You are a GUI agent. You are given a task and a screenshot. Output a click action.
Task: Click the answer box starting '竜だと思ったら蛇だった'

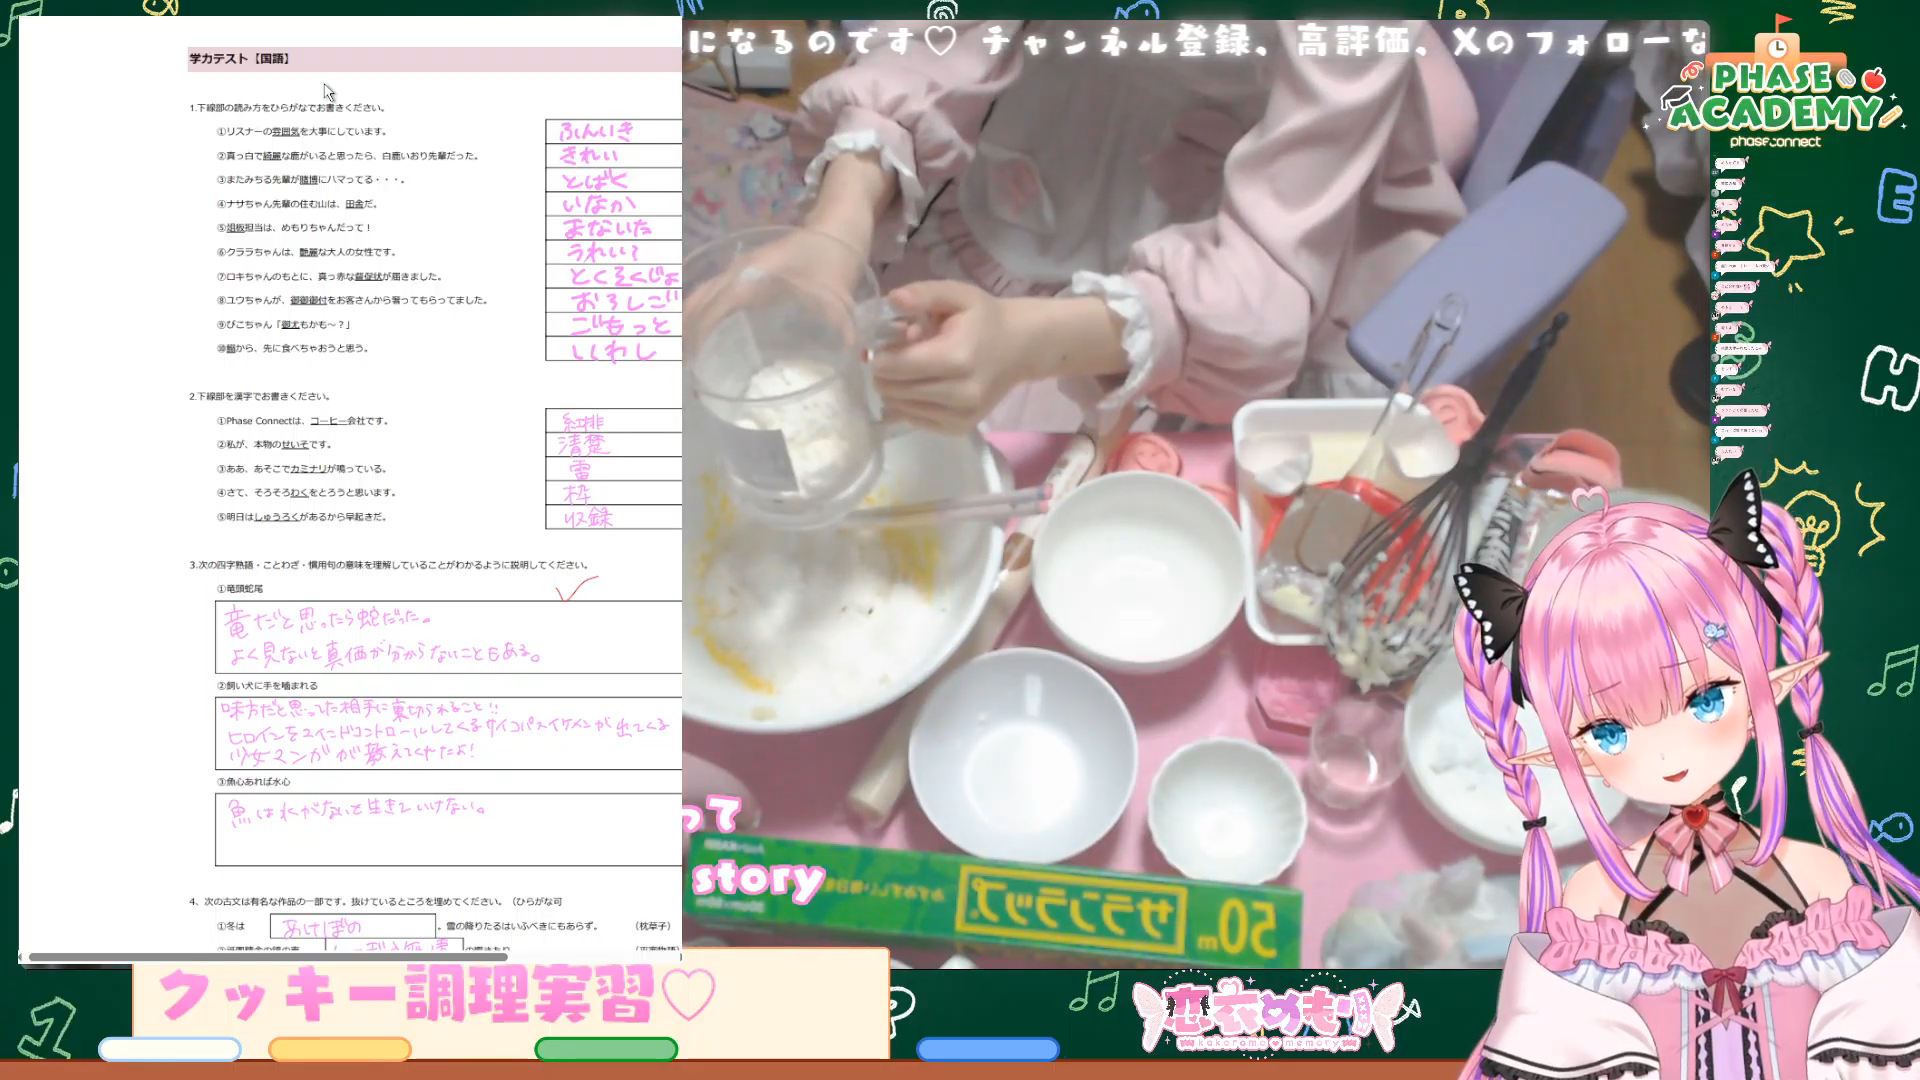[448, 637]
